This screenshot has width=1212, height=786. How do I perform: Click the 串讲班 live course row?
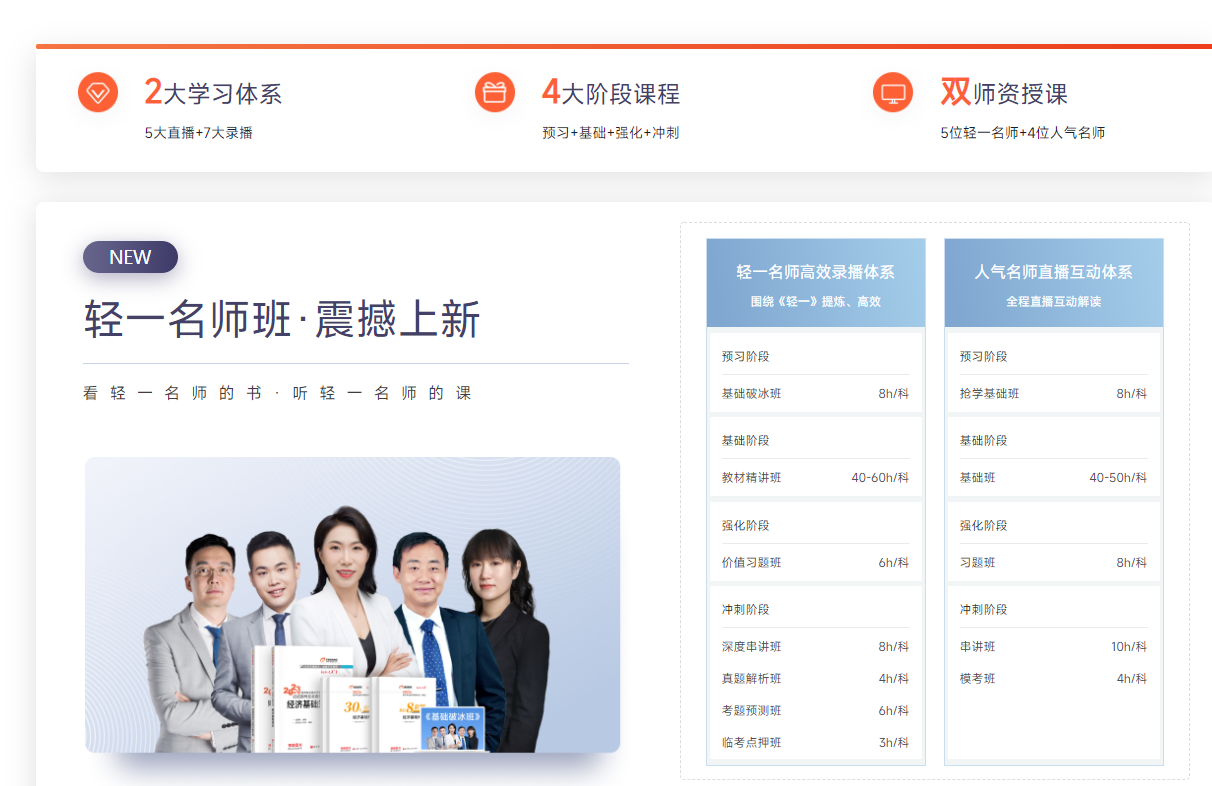tap(1053, 647)
